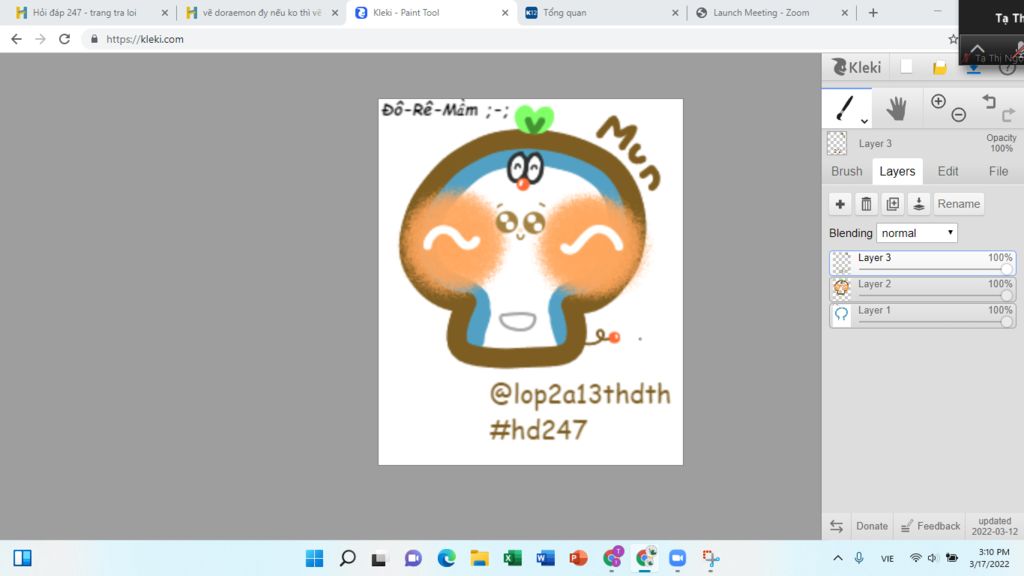Open an image via yellow folder icon
This screenshot has height=576, width=1024.
pos(940,67)
